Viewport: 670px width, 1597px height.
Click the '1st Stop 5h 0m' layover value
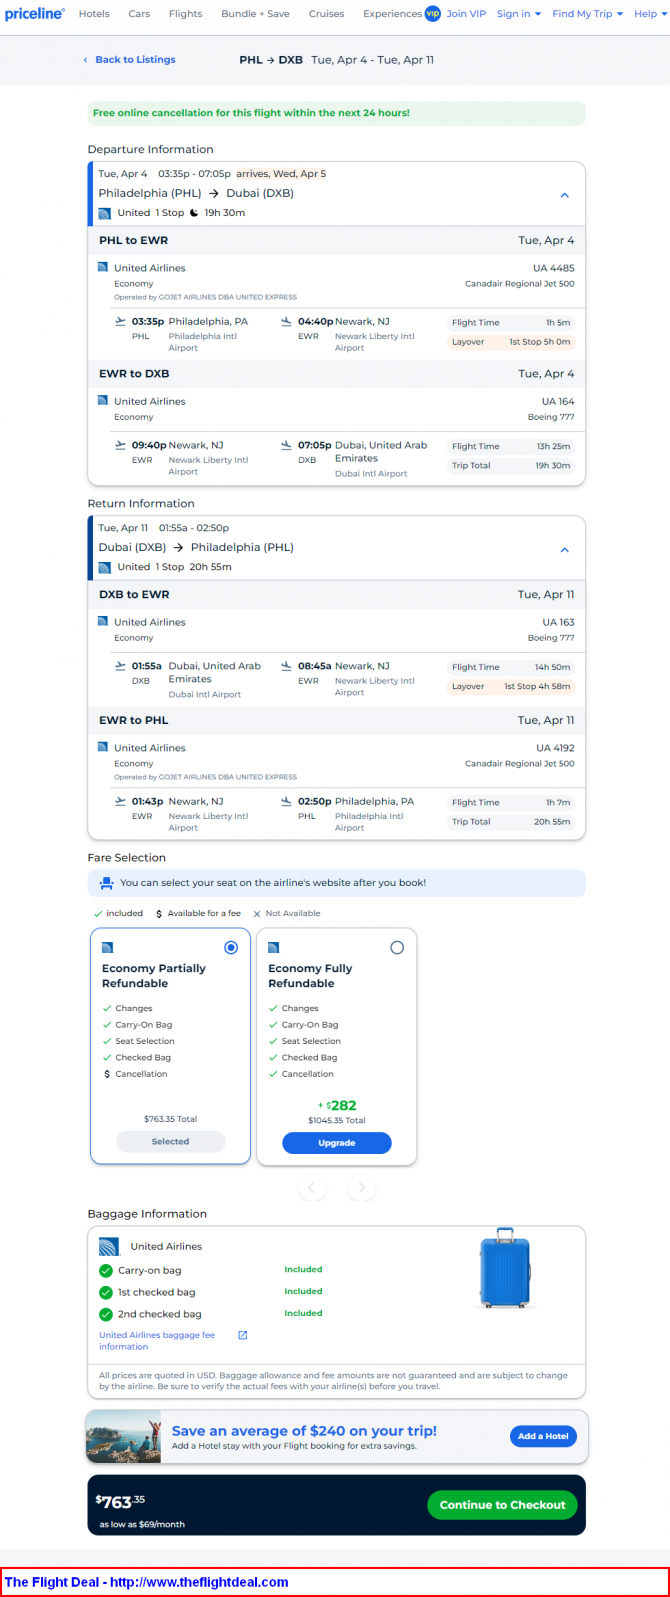[x=540, y=342]
